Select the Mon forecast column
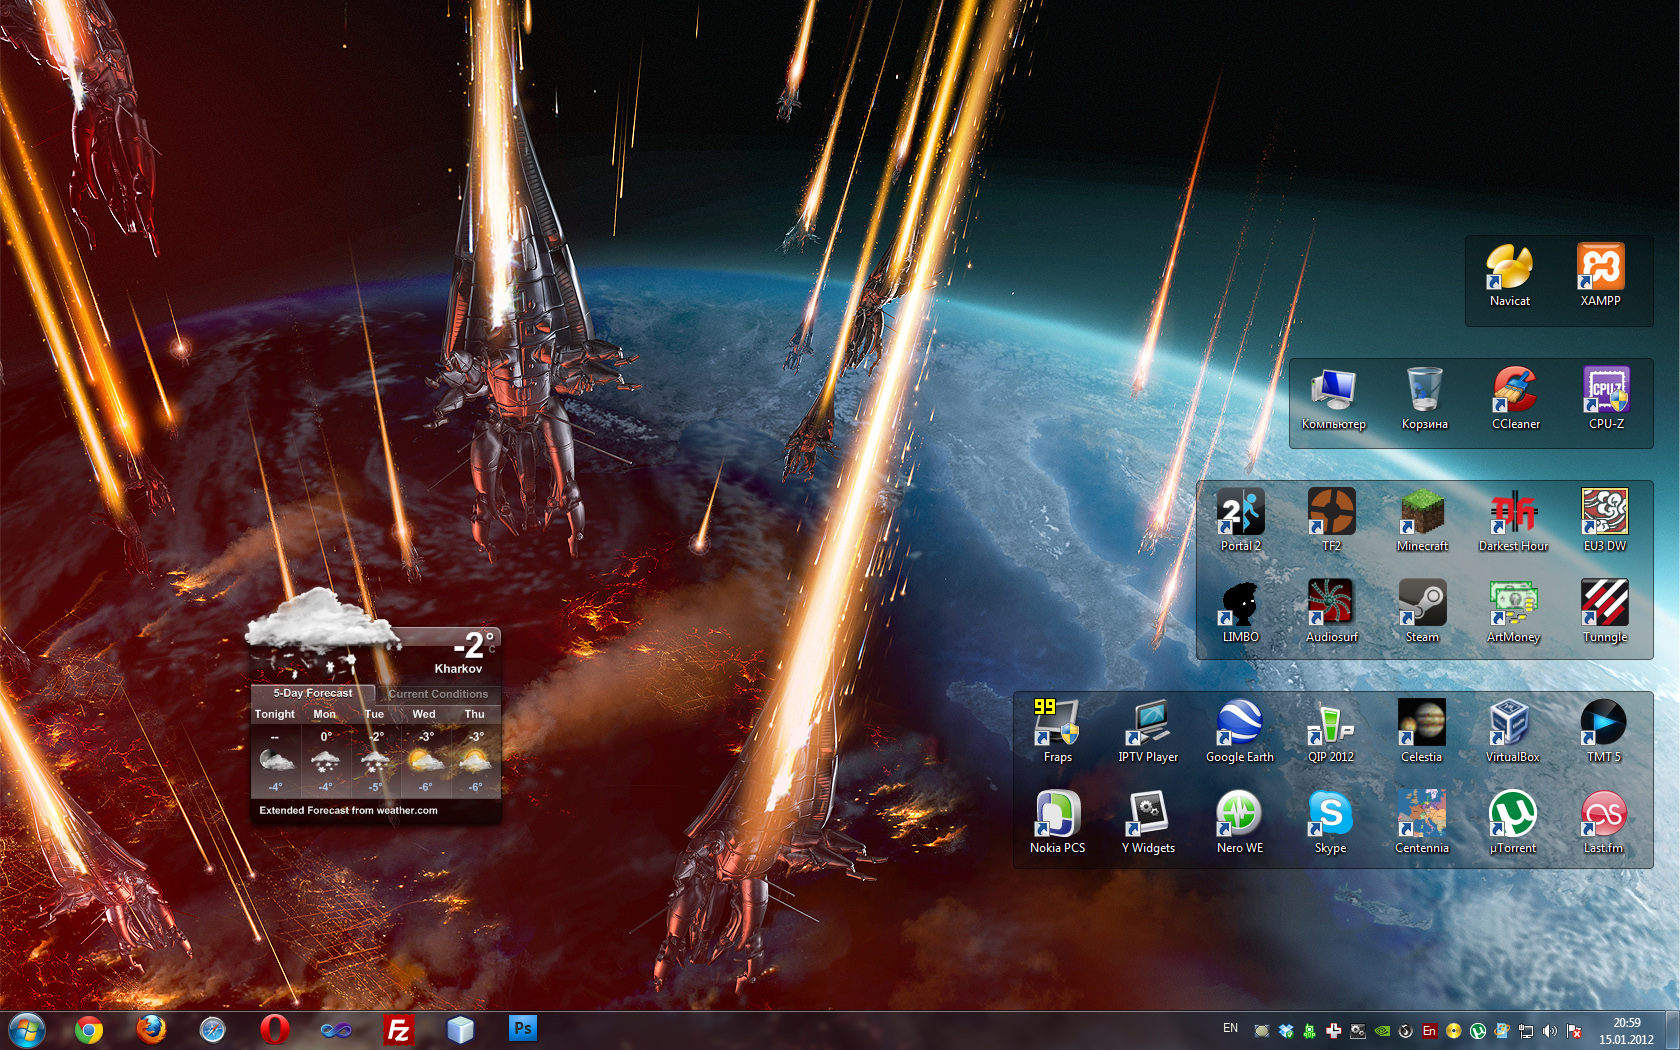1680x1050 pixels. coord(325,751)
